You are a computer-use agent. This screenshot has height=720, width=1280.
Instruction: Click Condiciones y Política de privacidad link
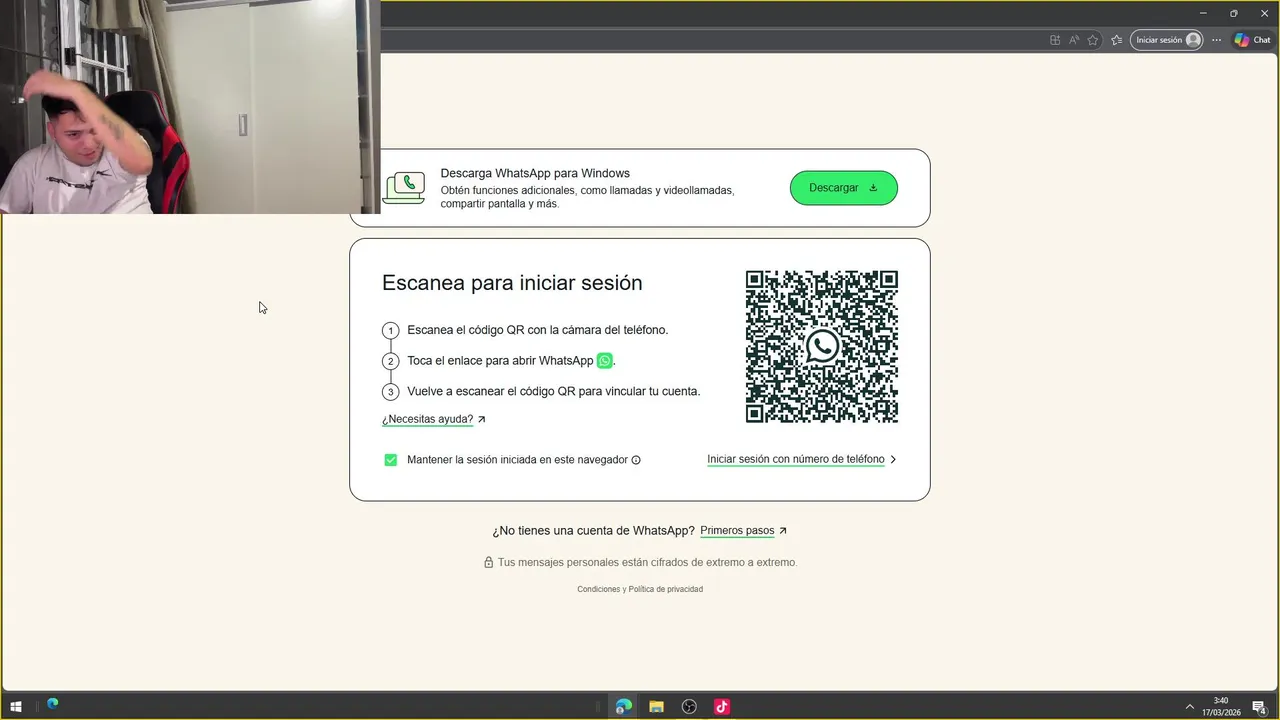click(640, 589)
